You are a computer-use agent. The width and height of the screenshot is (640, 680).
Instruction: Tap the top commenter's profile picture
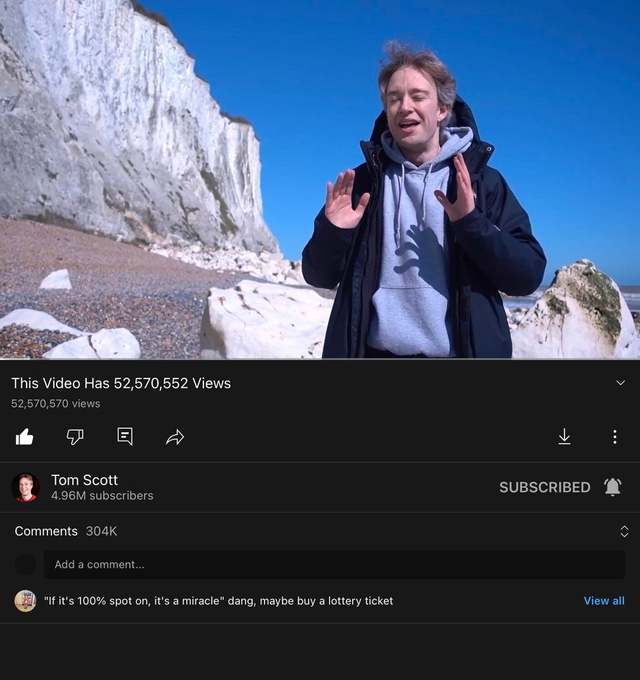click(x=25, y=601)
